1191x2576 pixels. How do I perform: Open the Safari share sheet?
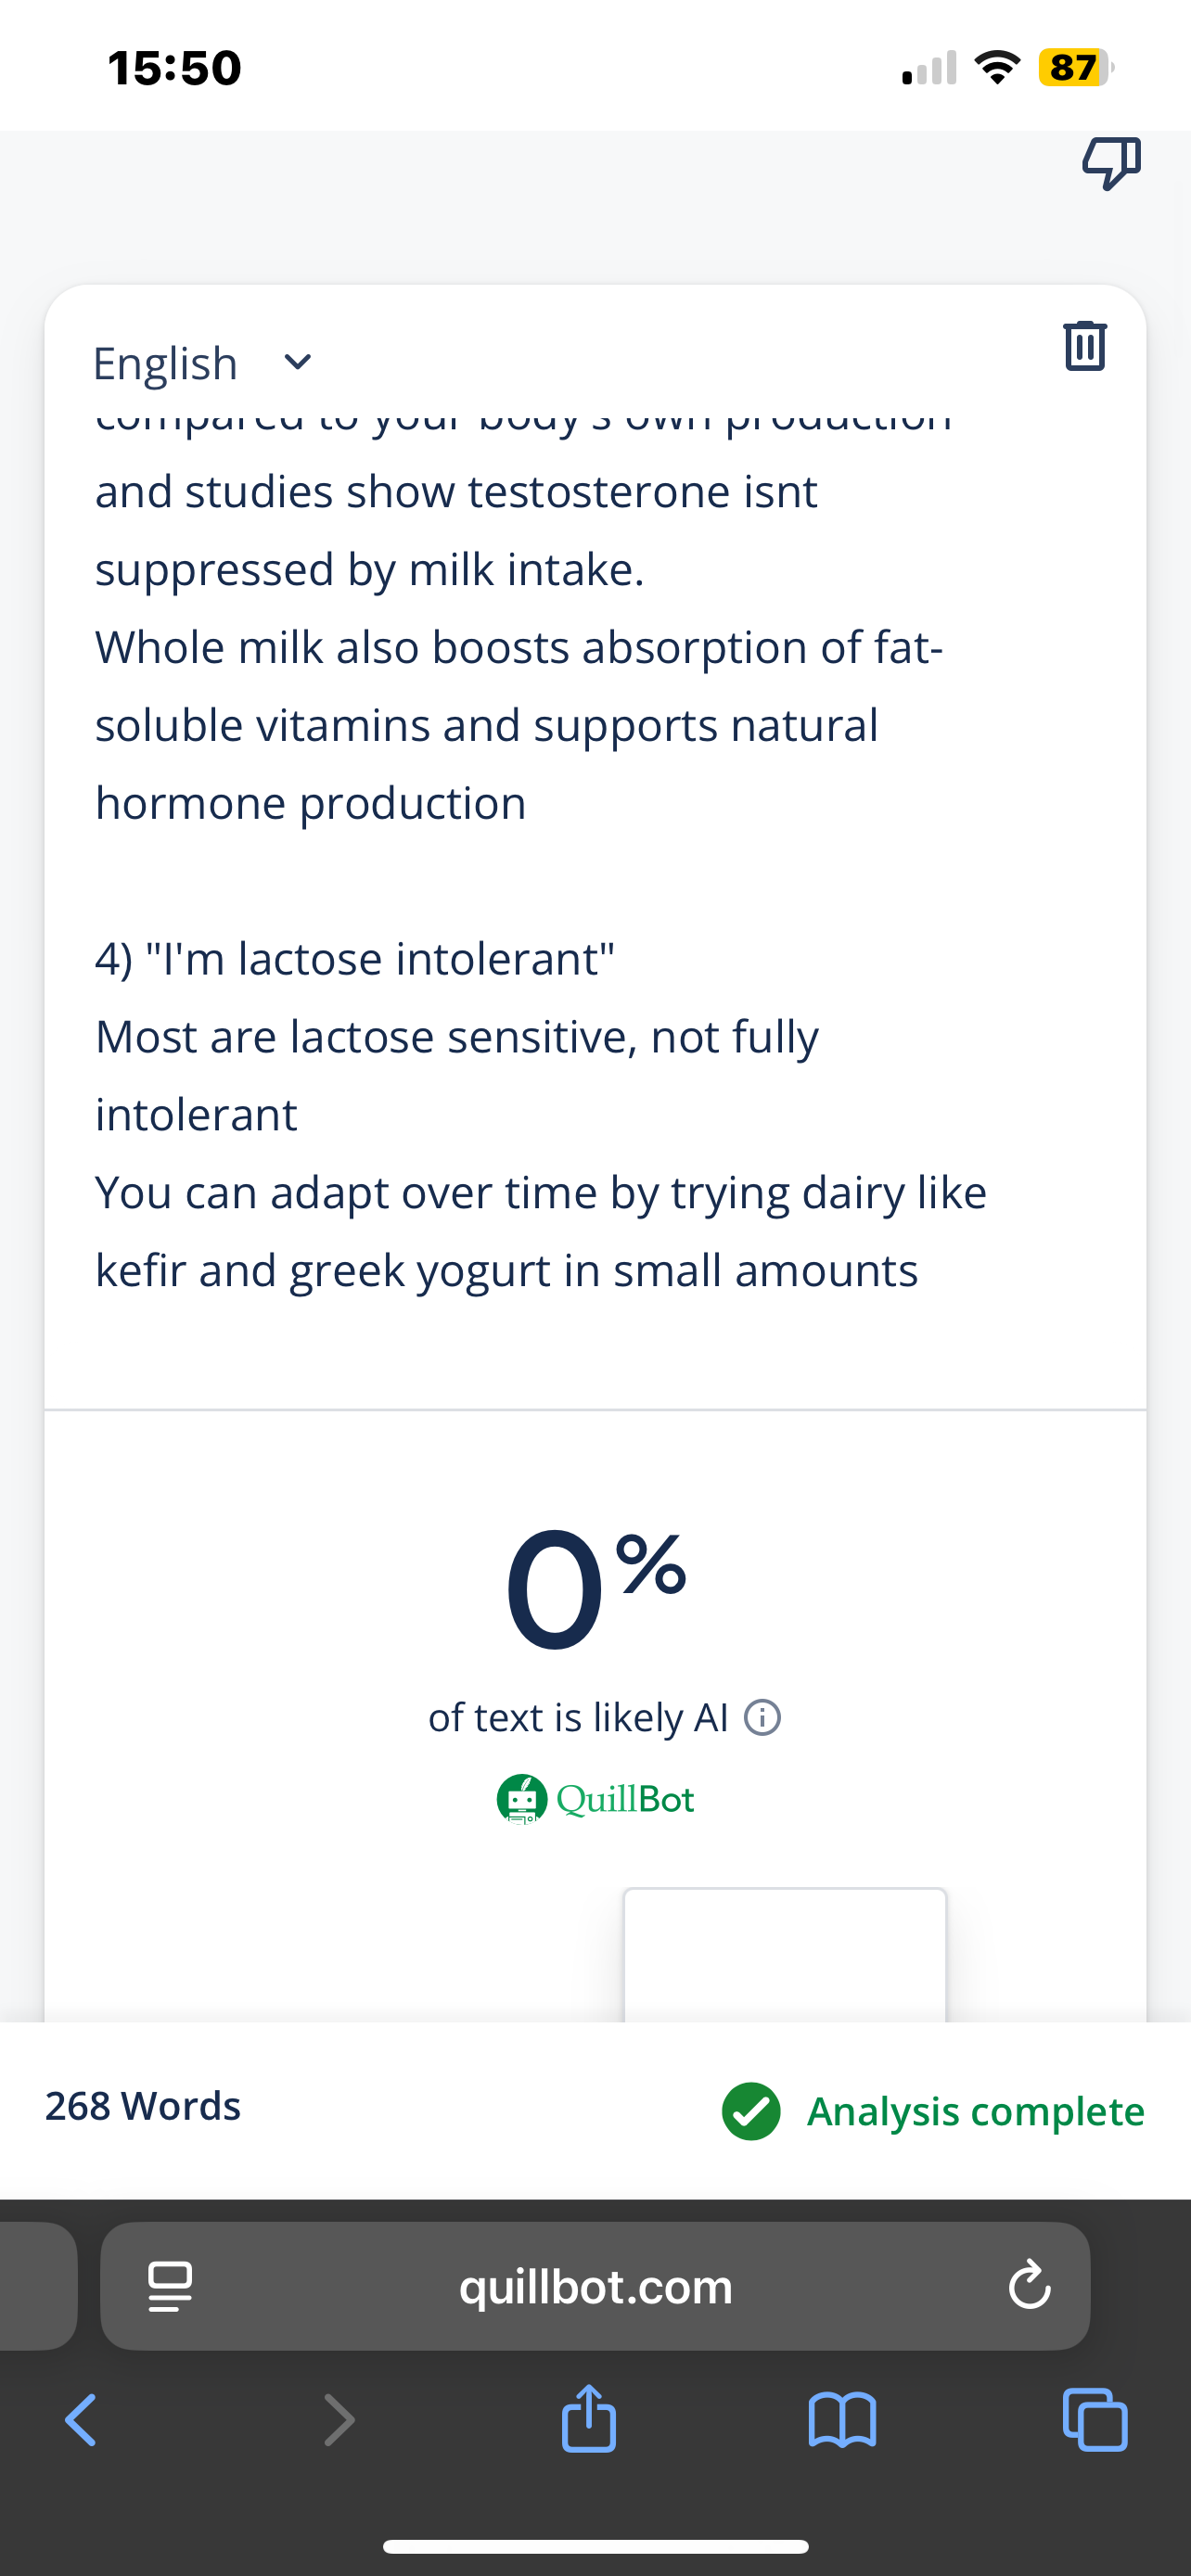click(x=589, y=2418)
